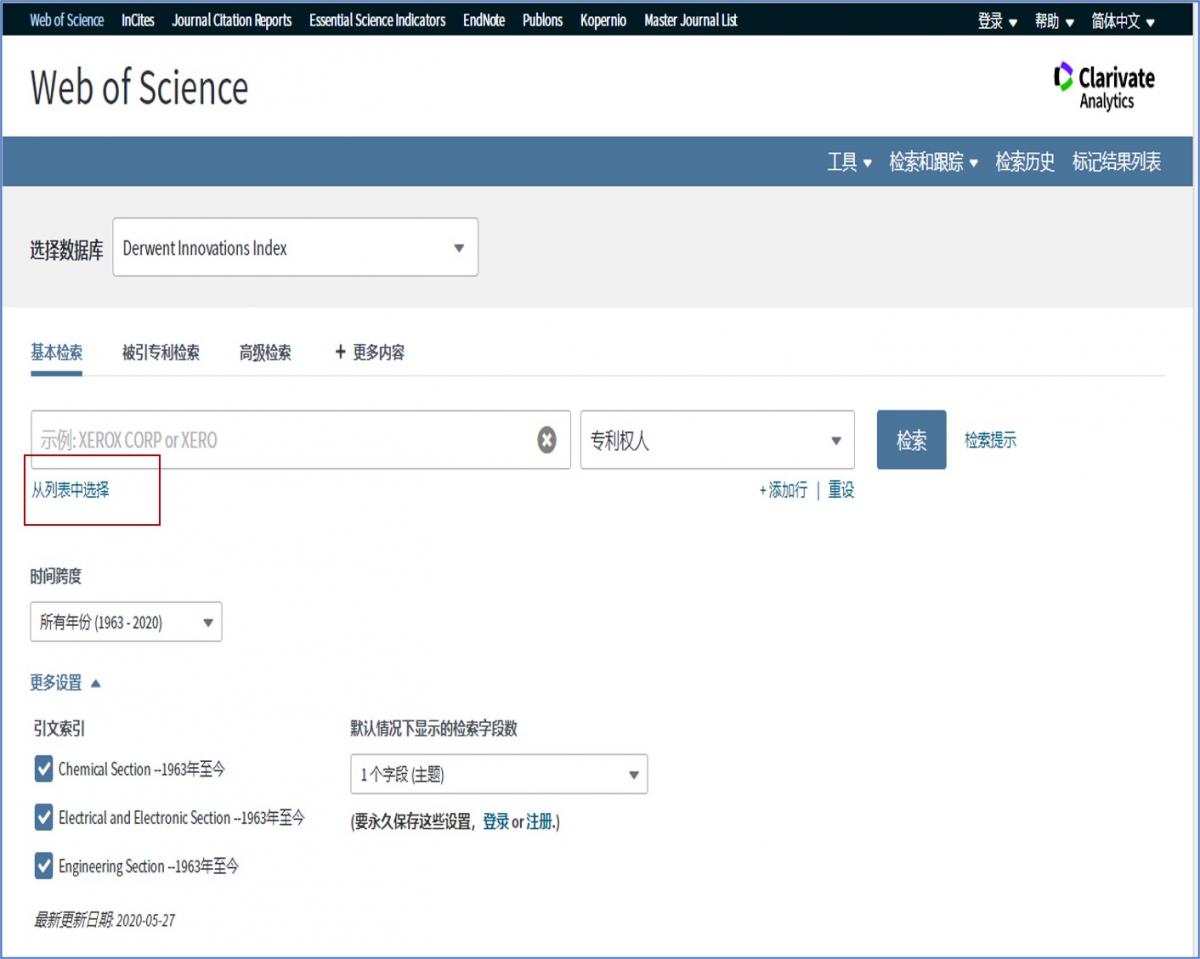Screen dimensions: 1200x959
Task: Open the 1个字段 (主题) dropdown
Action: [x=499, y=774]
